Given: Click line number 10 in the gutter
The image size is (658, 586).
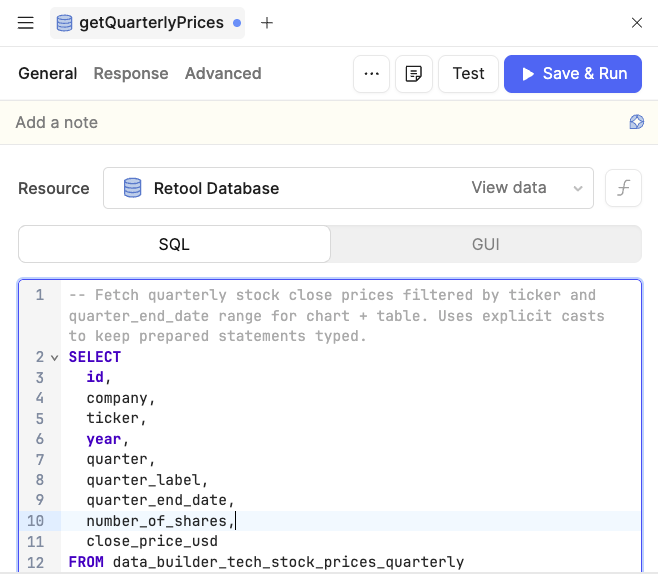Looking at the screenshot, I should [x=35, y=521].
